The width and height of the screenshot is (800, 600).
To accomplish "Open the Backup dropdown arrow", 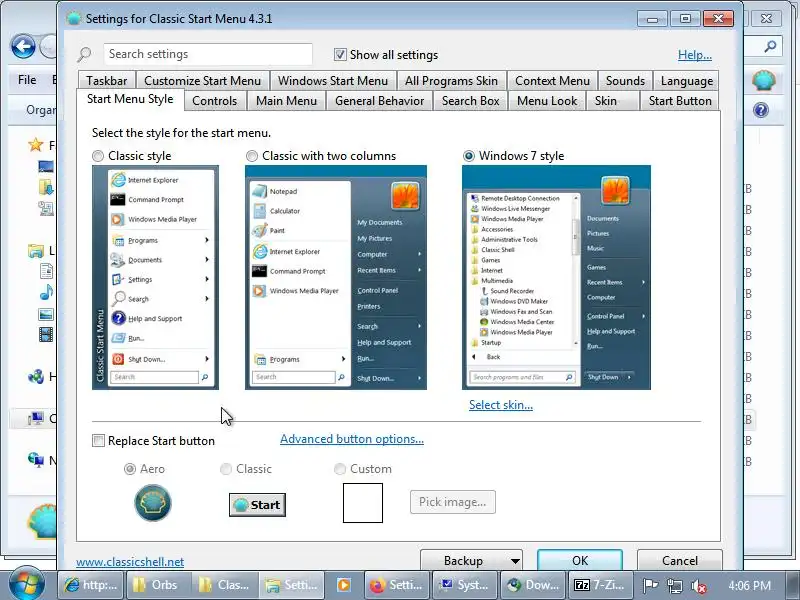I will pyautogui.click(x=515, y=561).
